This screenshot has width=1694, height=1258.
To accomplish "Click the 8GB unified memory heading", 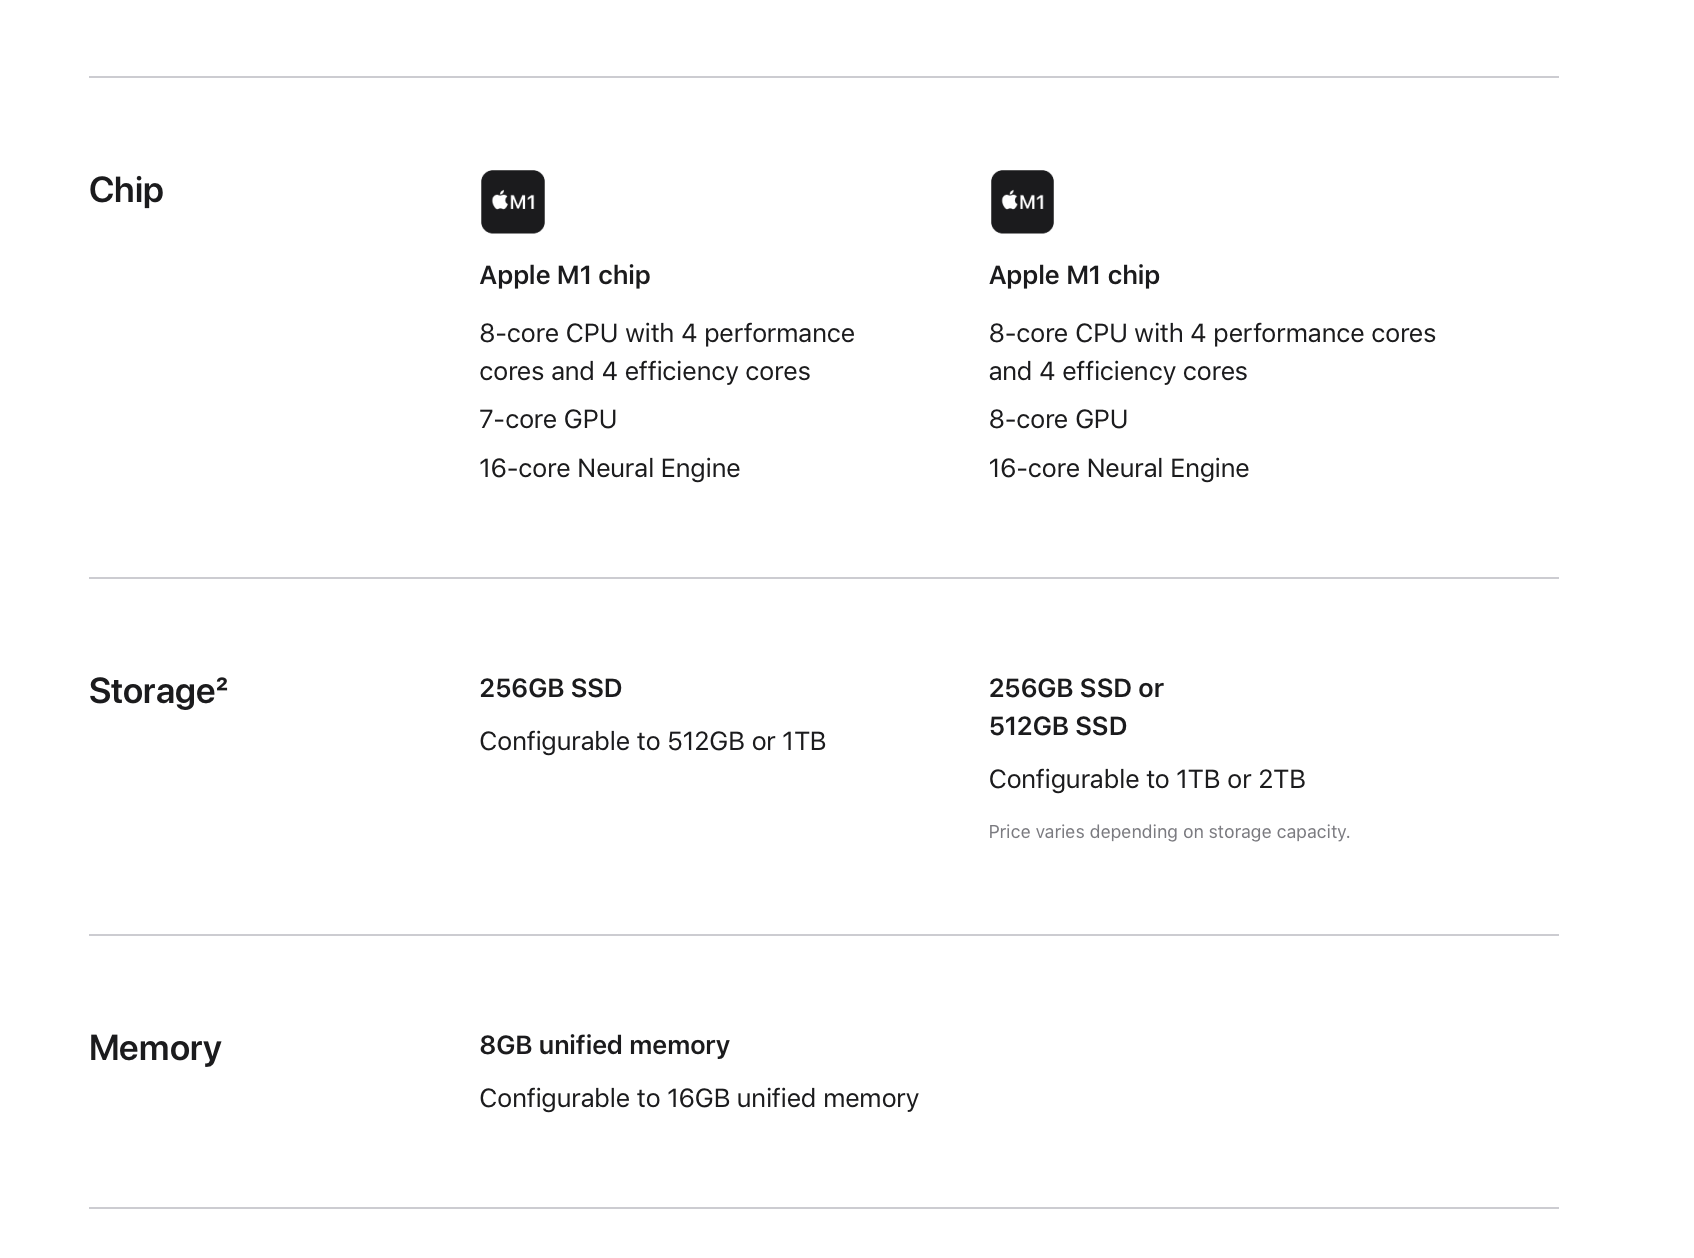I will click(604, 1045).
